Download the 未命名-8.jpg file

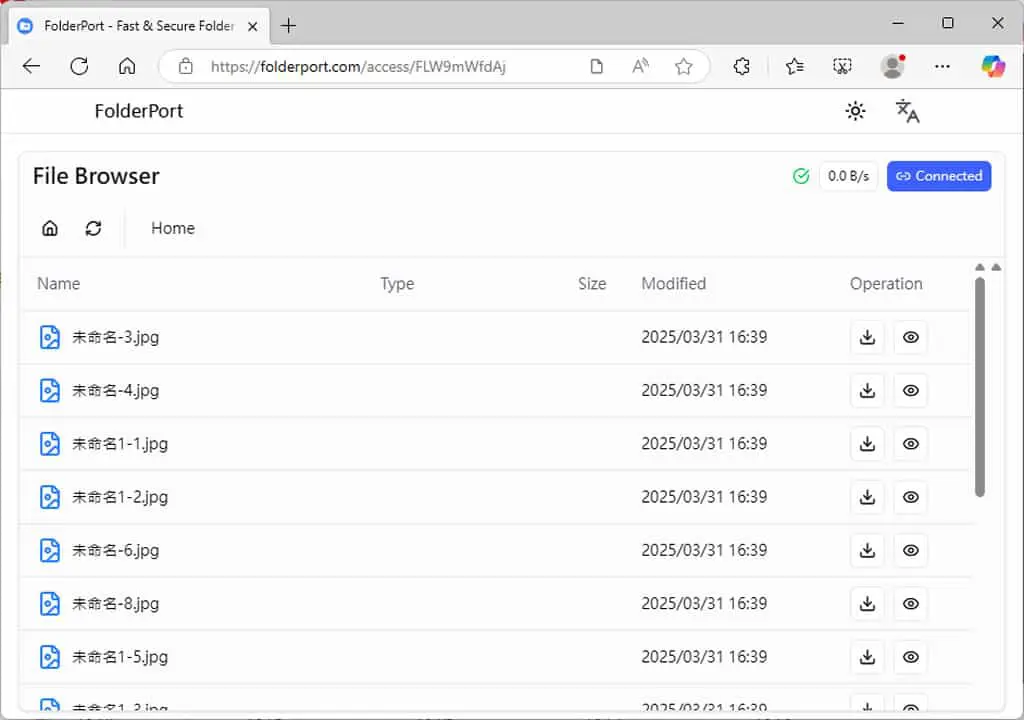tap(867, 604)
